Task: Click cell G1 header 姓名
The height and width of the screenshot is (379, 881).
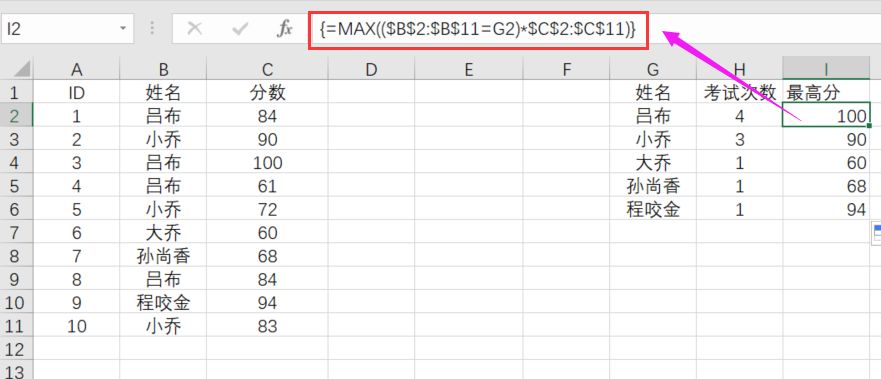Action: pos(653,92)
